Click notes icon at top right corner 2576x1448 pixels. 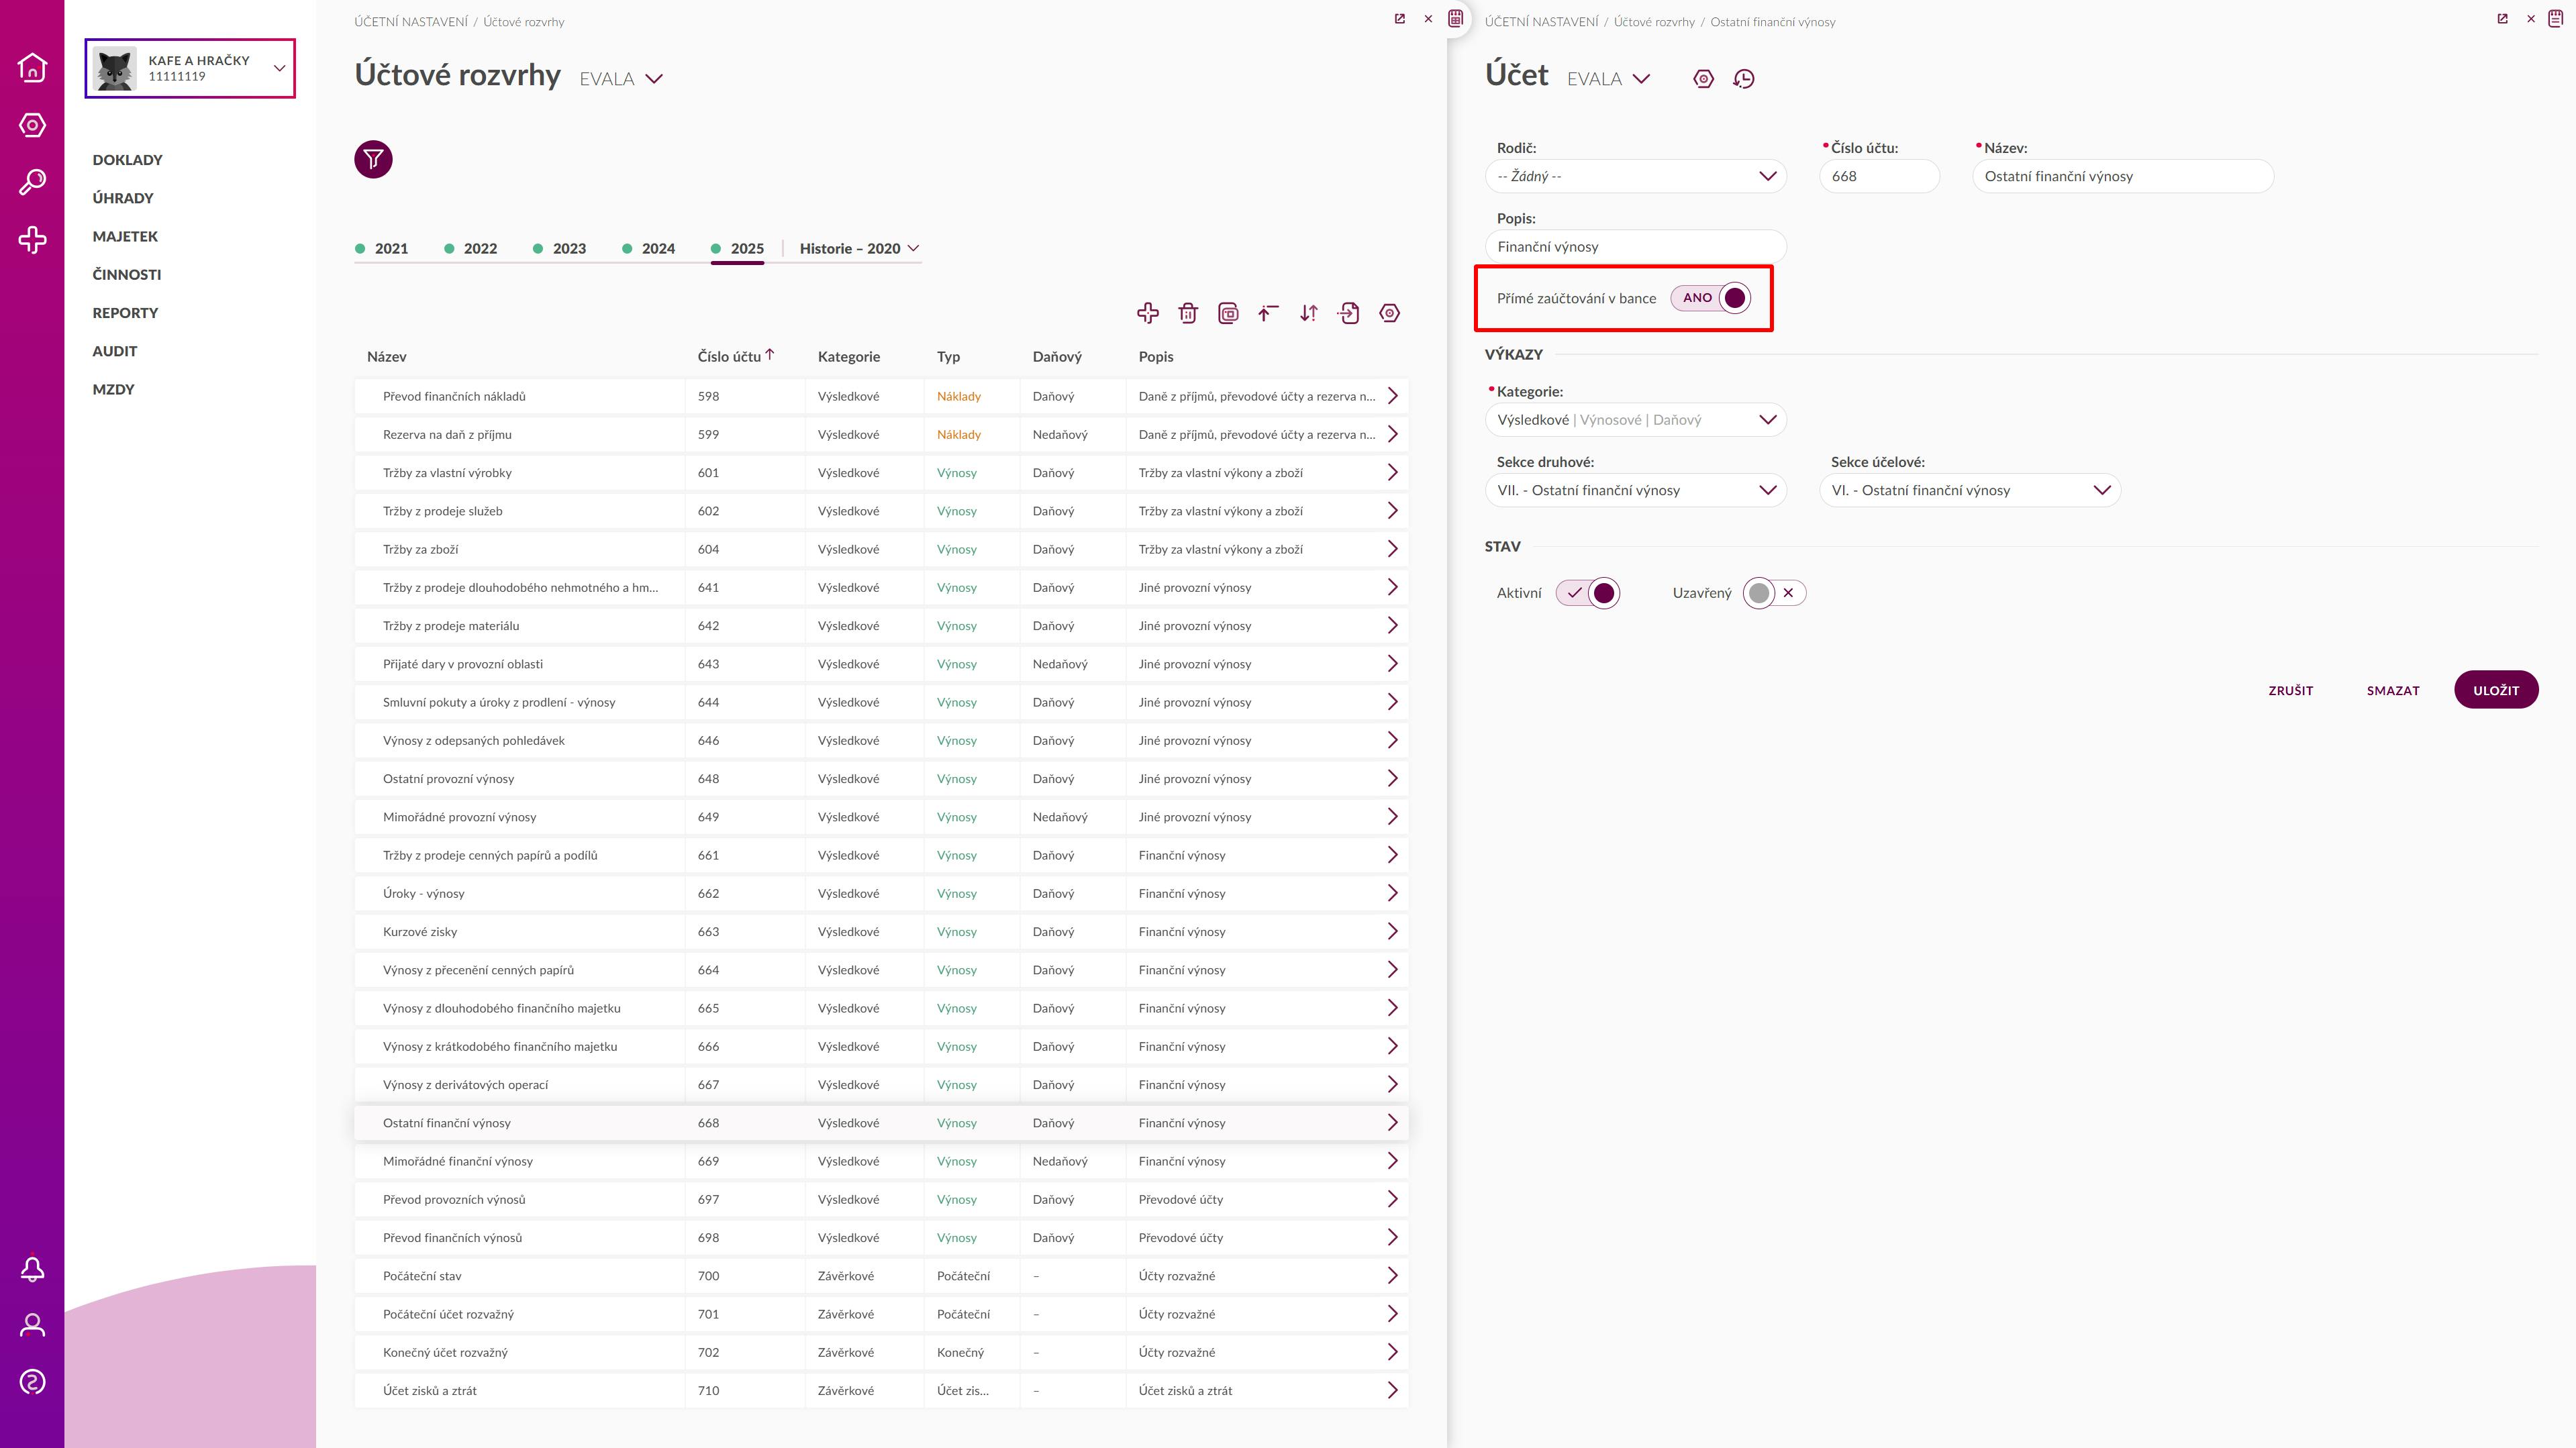coord(2556,18)
